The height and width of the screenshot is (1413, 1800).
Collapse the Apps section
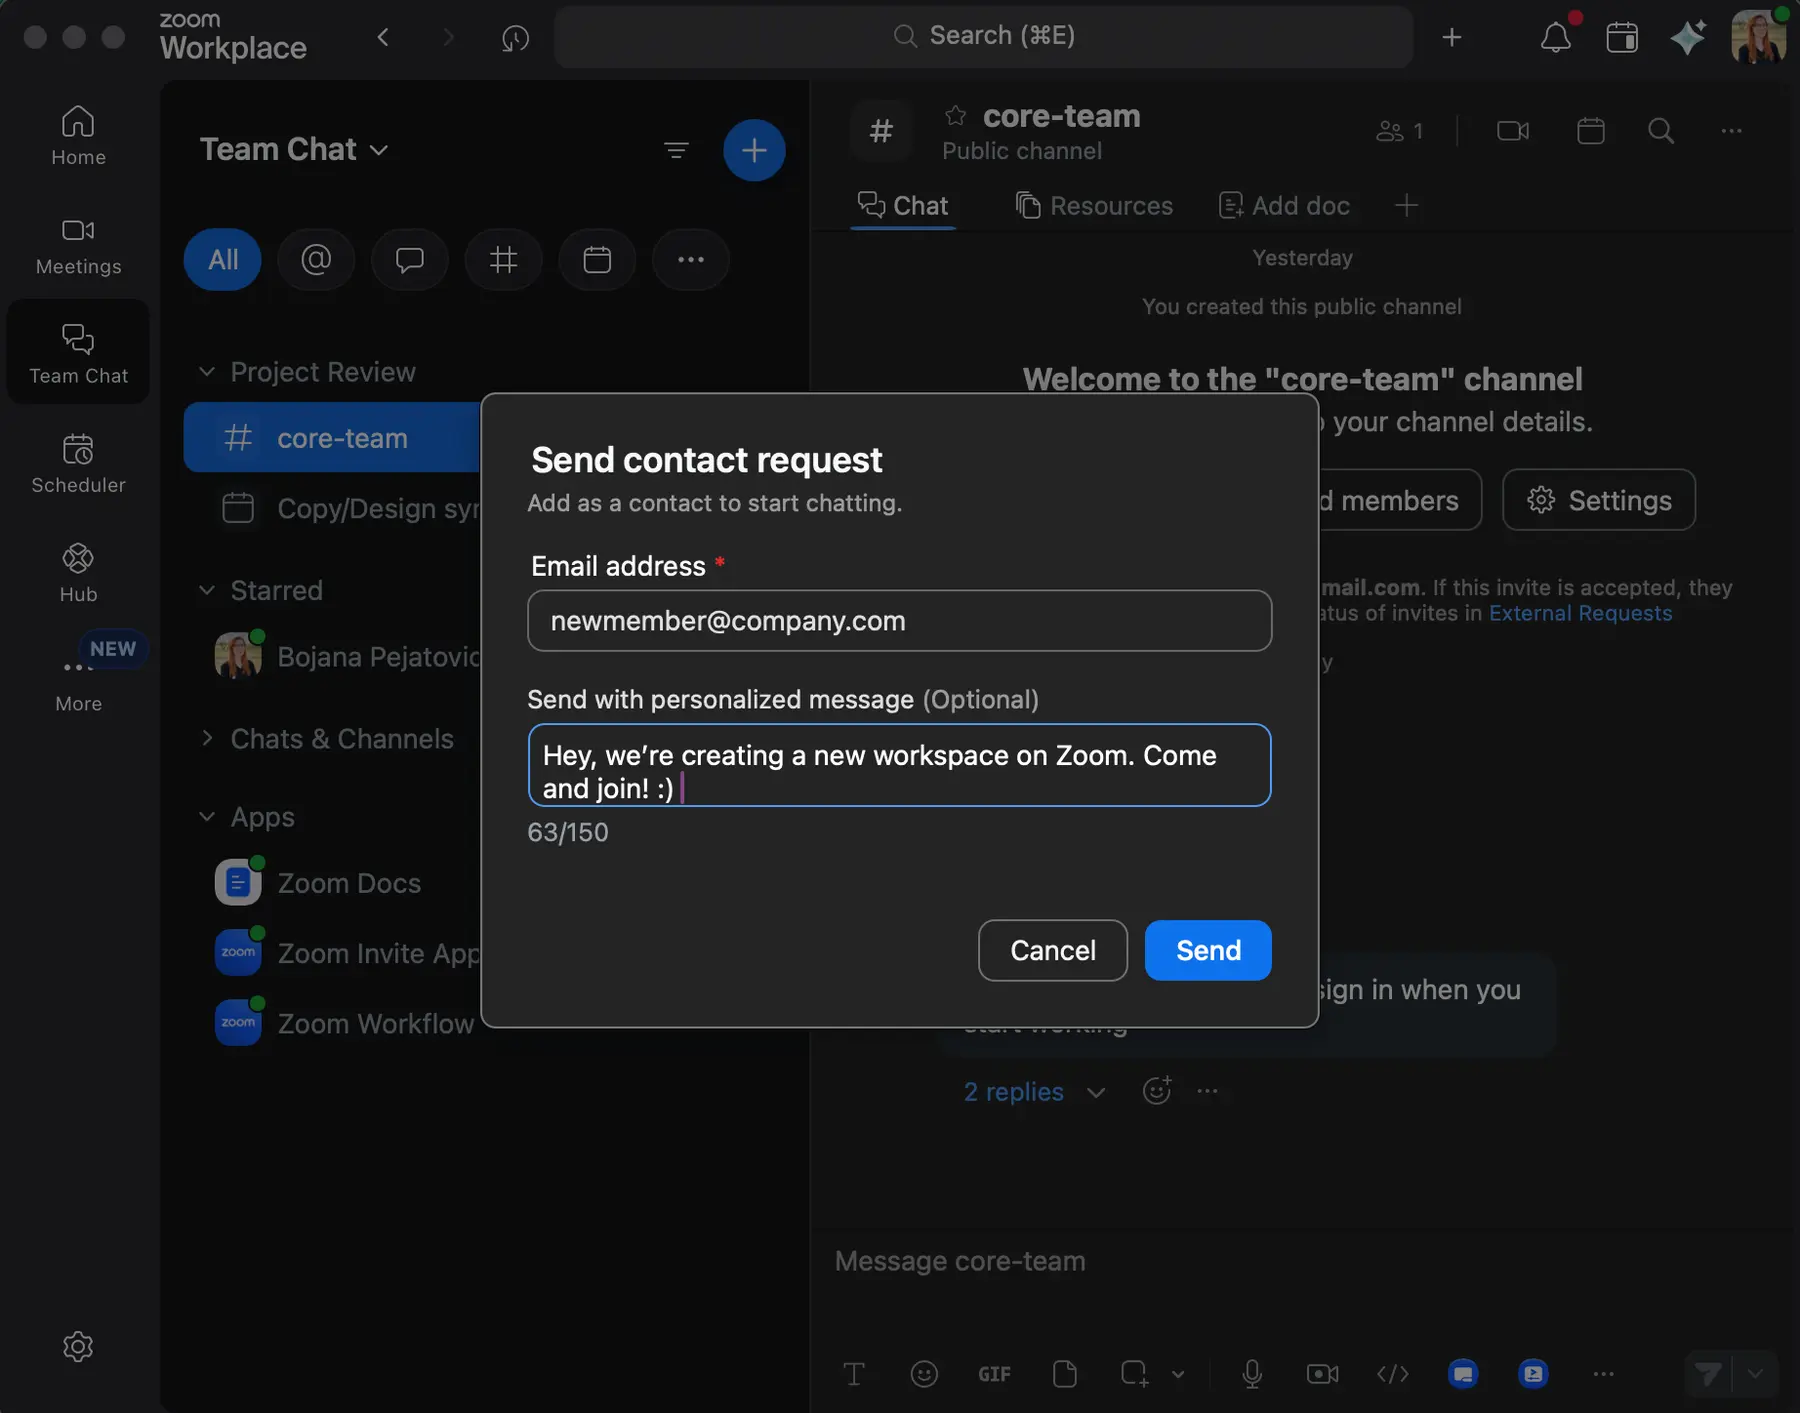(206, 816)
